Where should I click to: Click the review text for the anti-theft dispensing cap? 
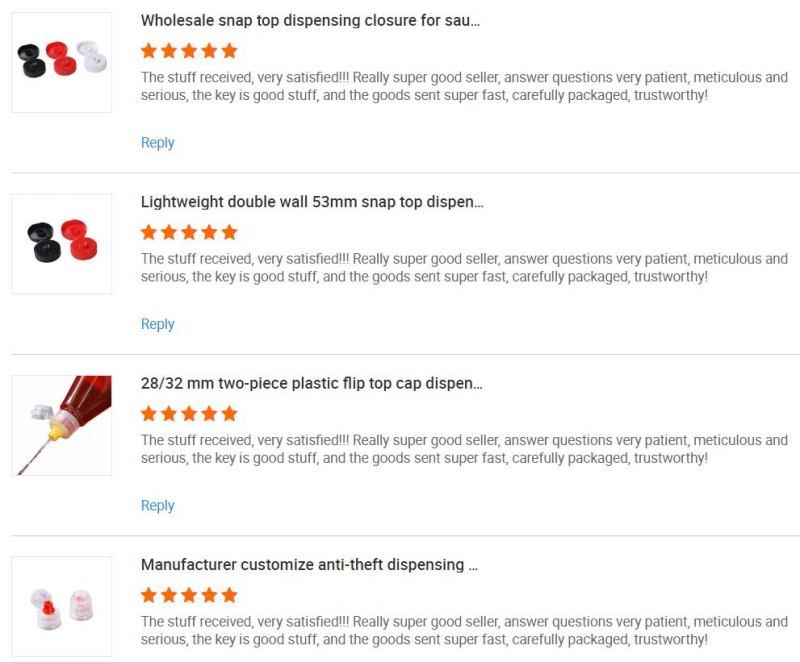click(x=464, y=630)
